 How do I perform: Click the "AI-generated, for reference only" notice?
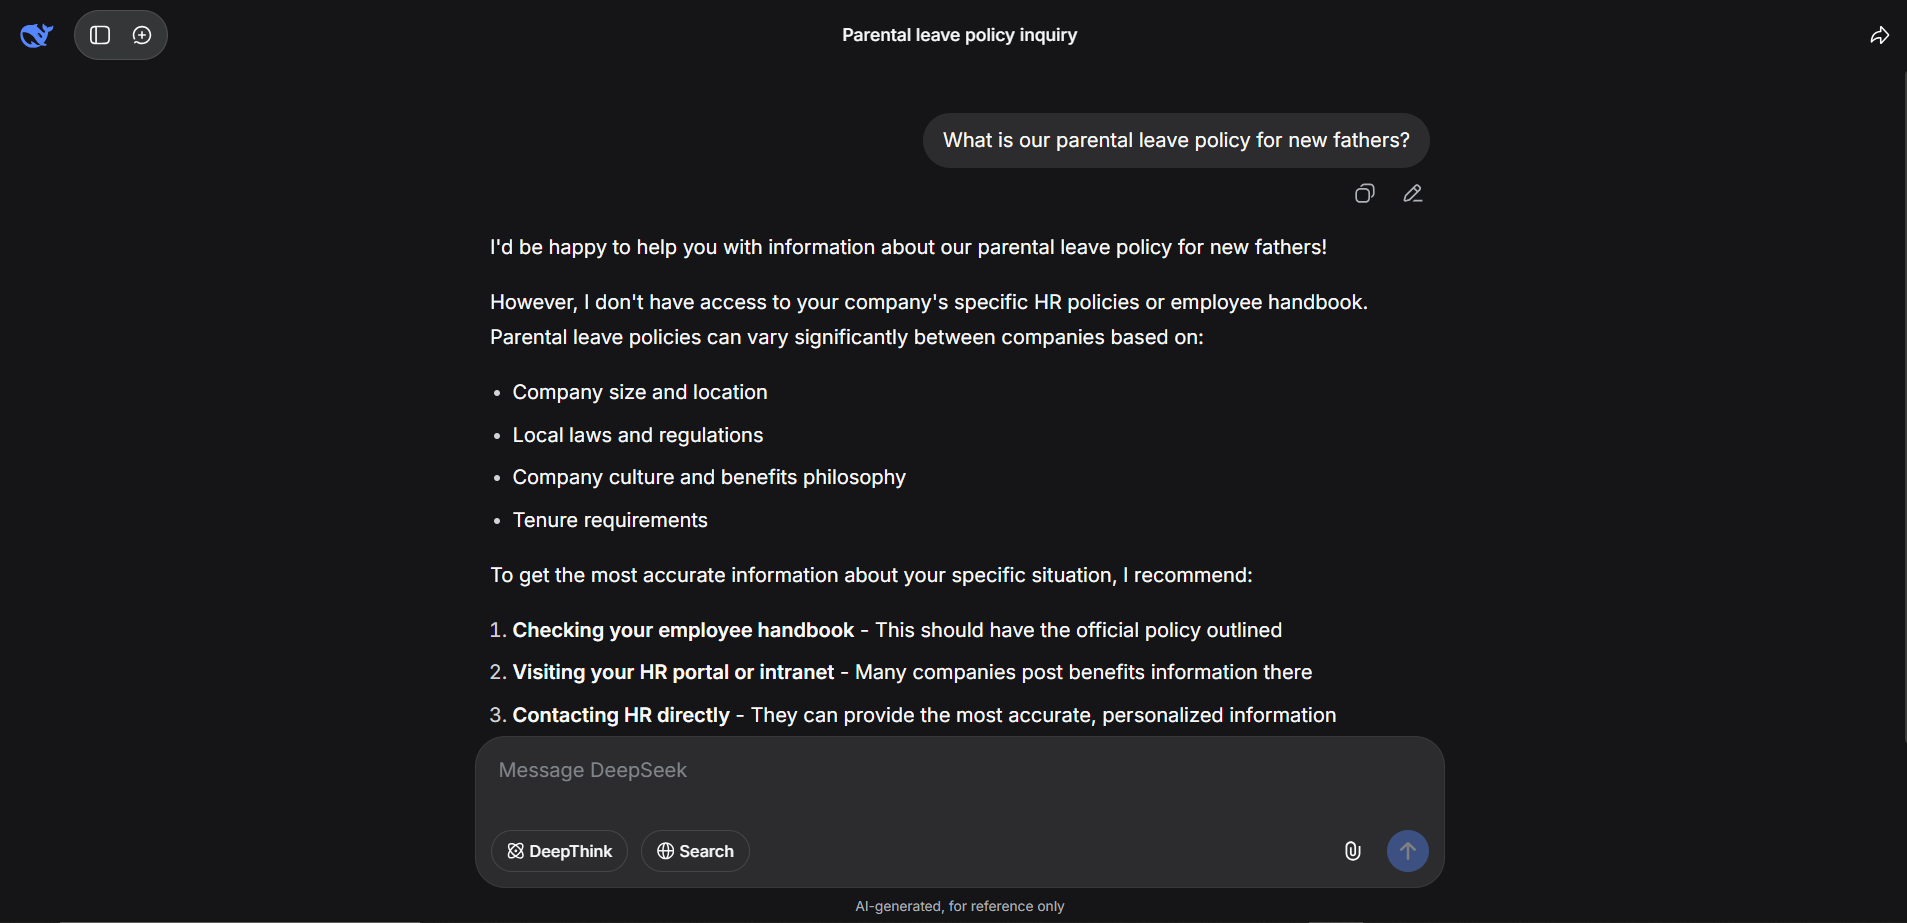click(x=959, y=906)
